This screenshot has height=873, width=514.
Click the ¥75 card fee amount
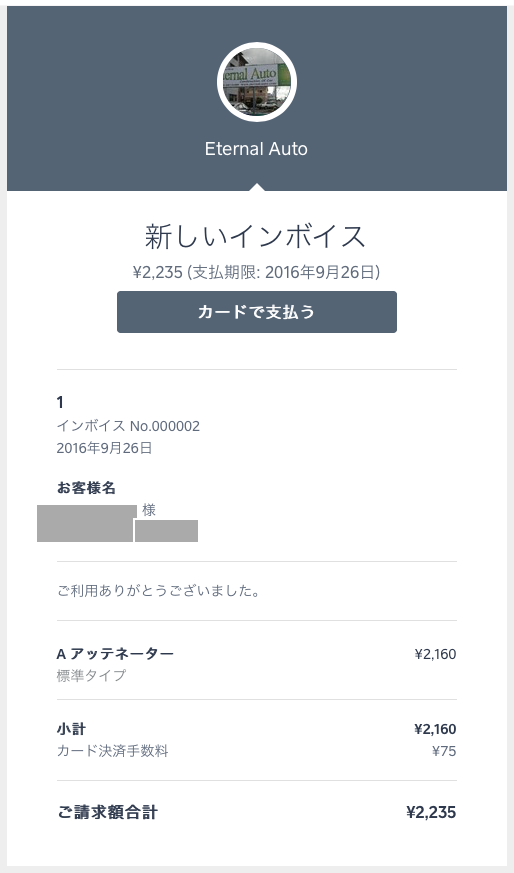pos(444,752)
